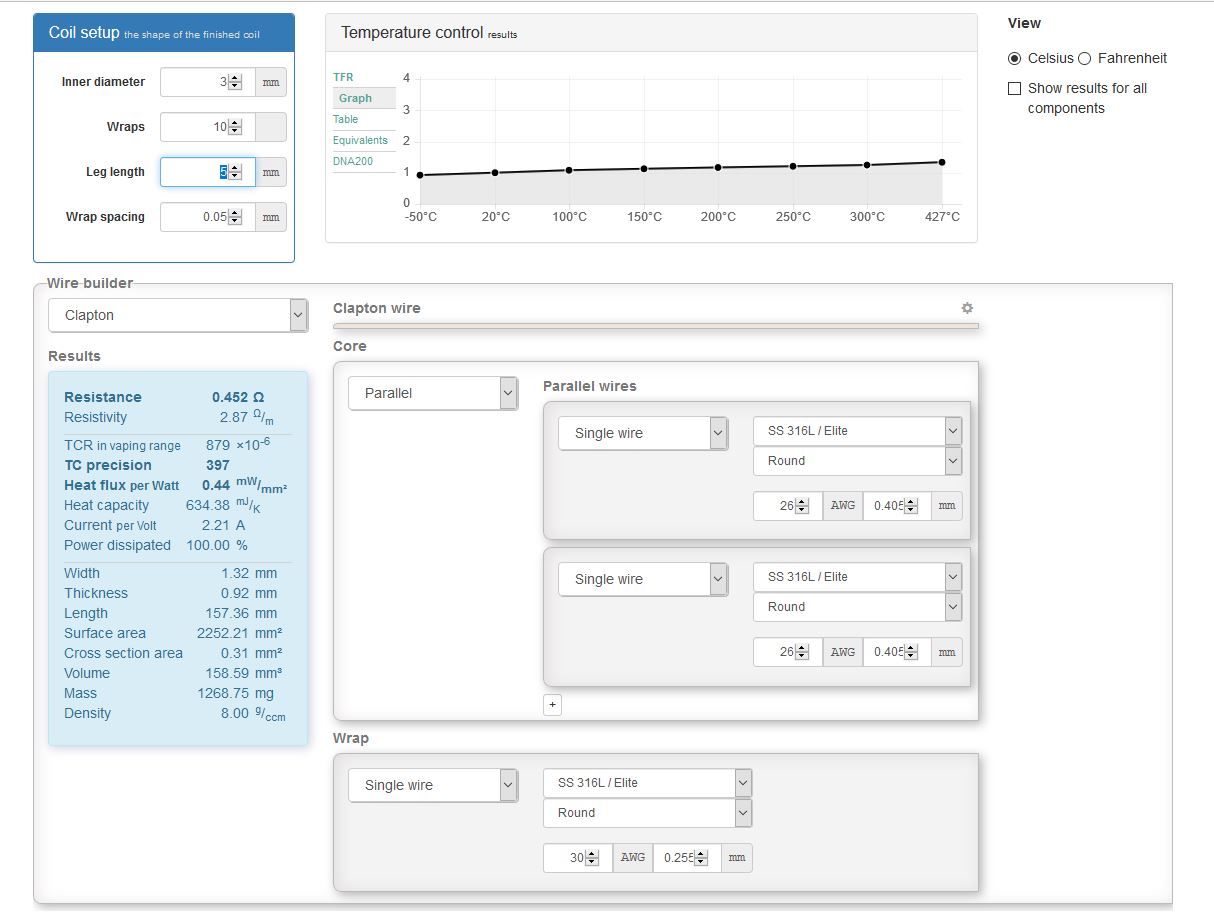Click the Width value 1.32 mm
The image size is (1214, 921).
point(249,573)
